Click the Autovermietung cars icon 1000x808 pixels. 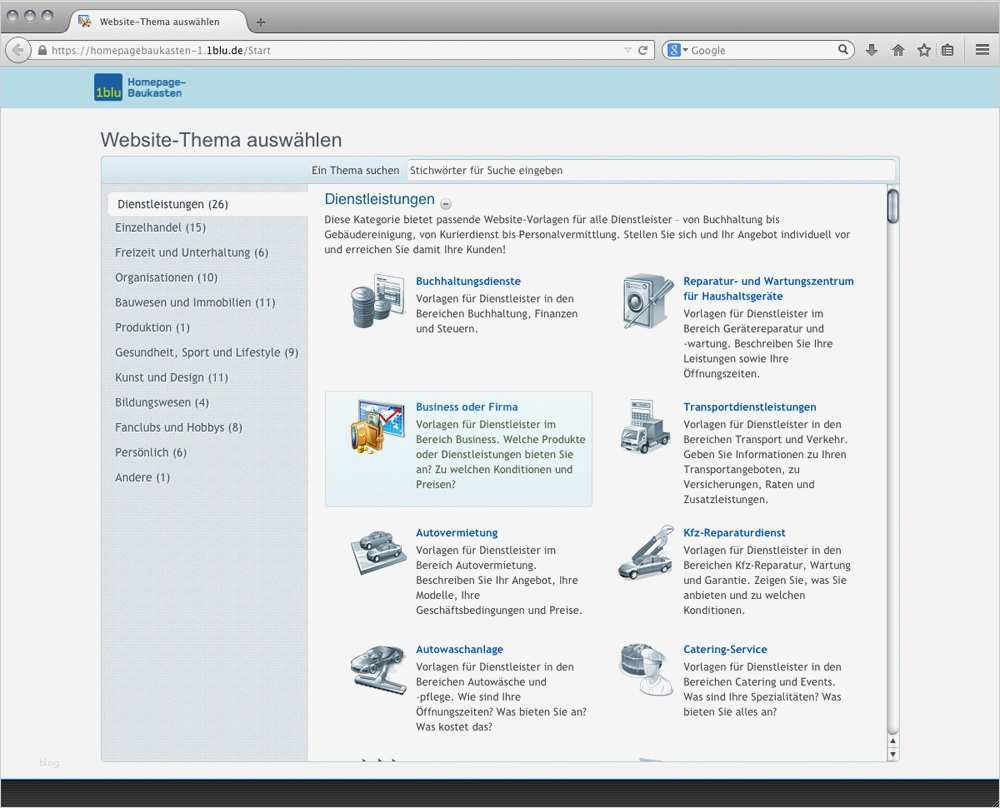[378, 552]
